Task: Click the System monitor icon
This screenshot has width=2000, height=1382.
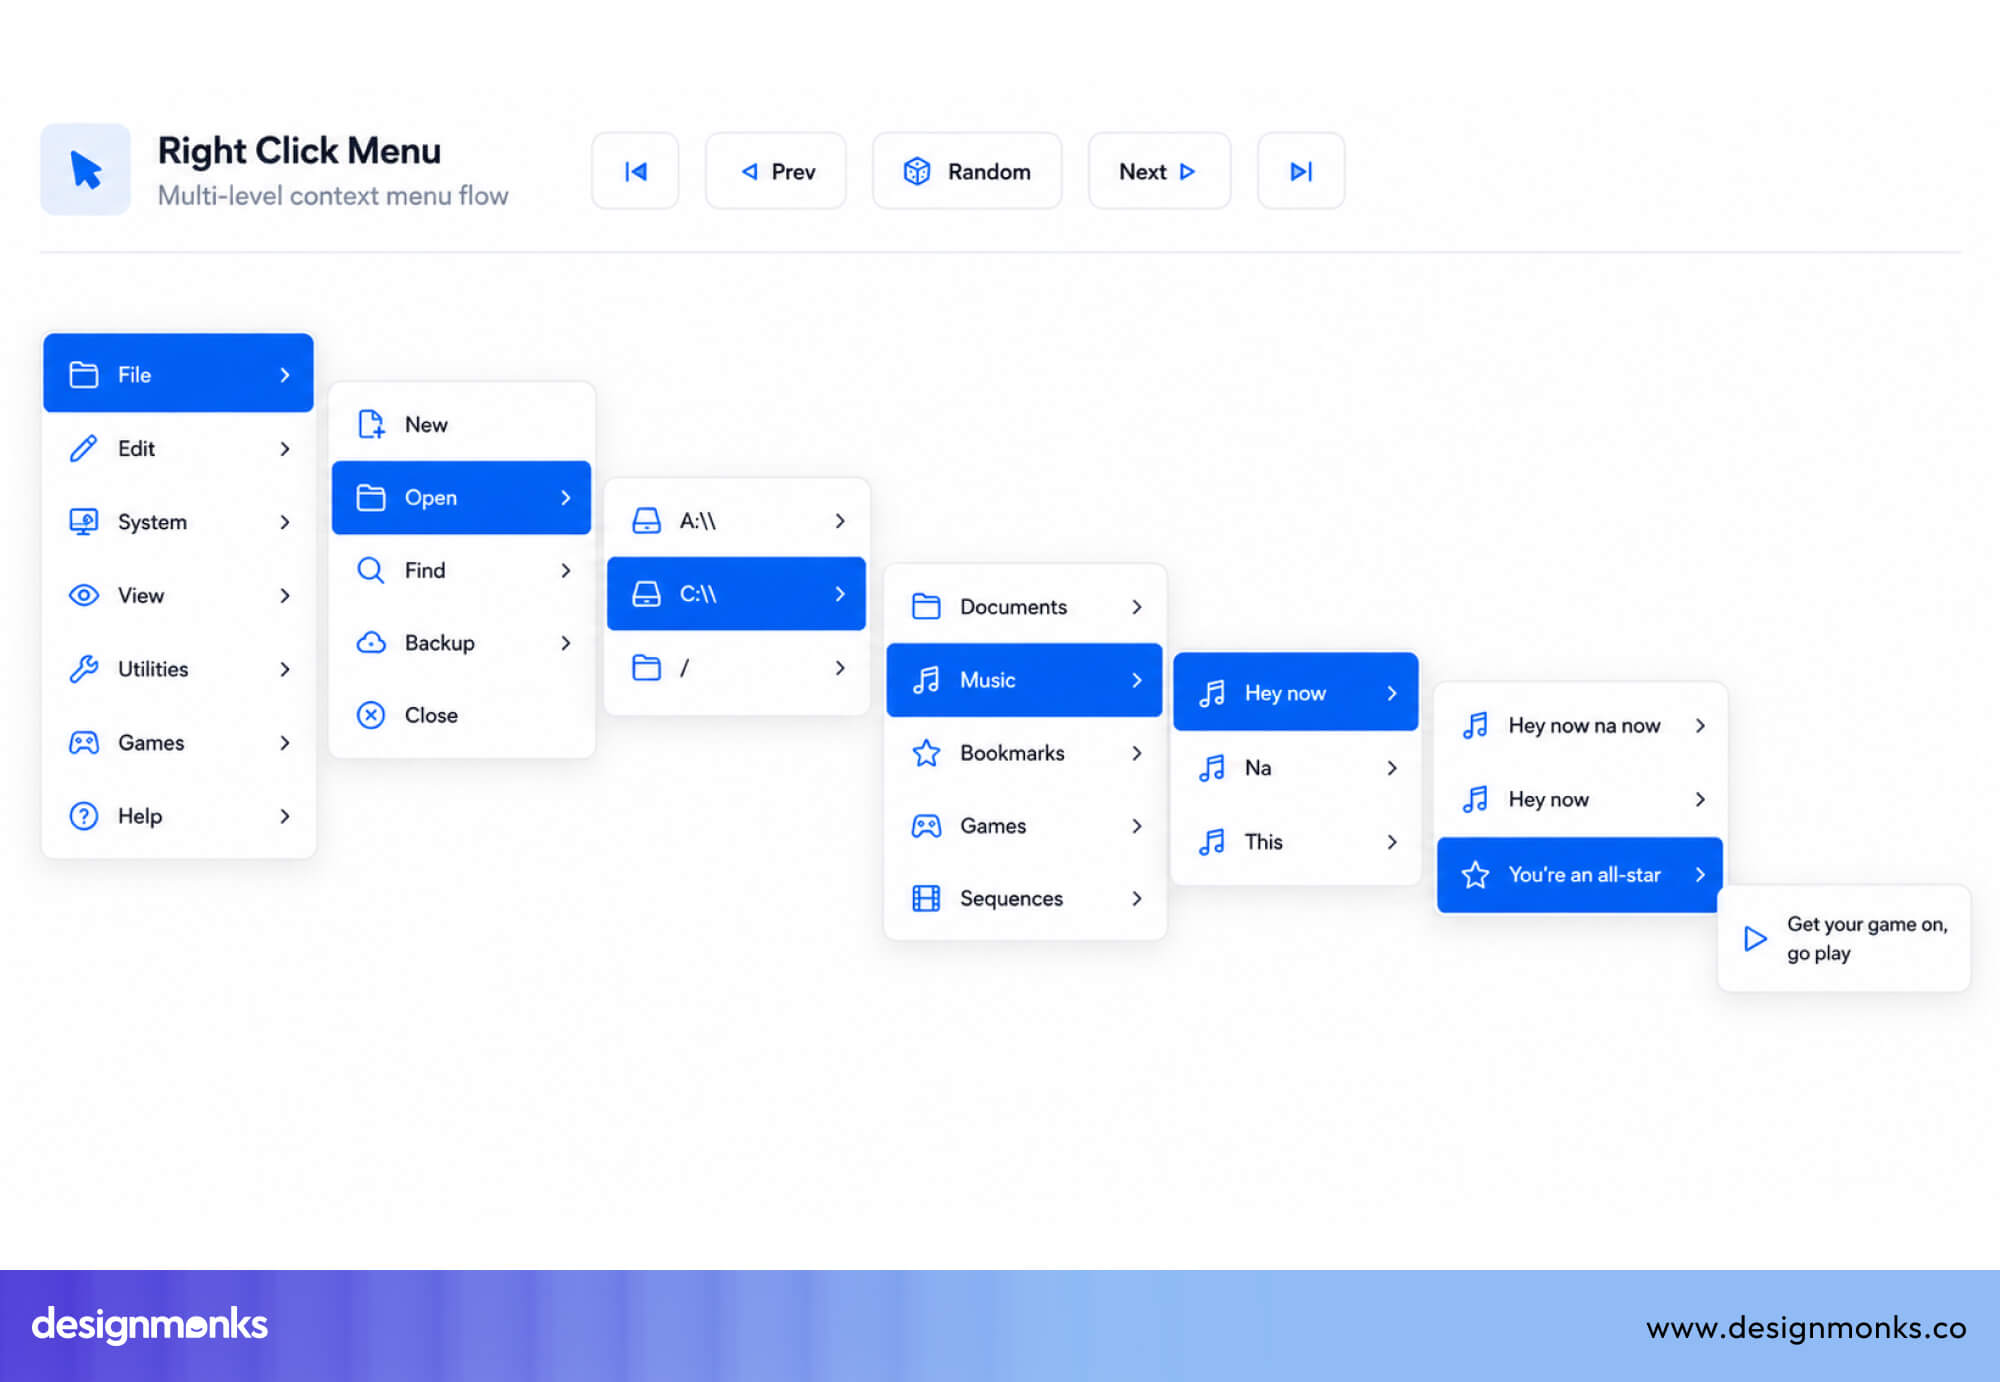Action: (x=84, y=522)
